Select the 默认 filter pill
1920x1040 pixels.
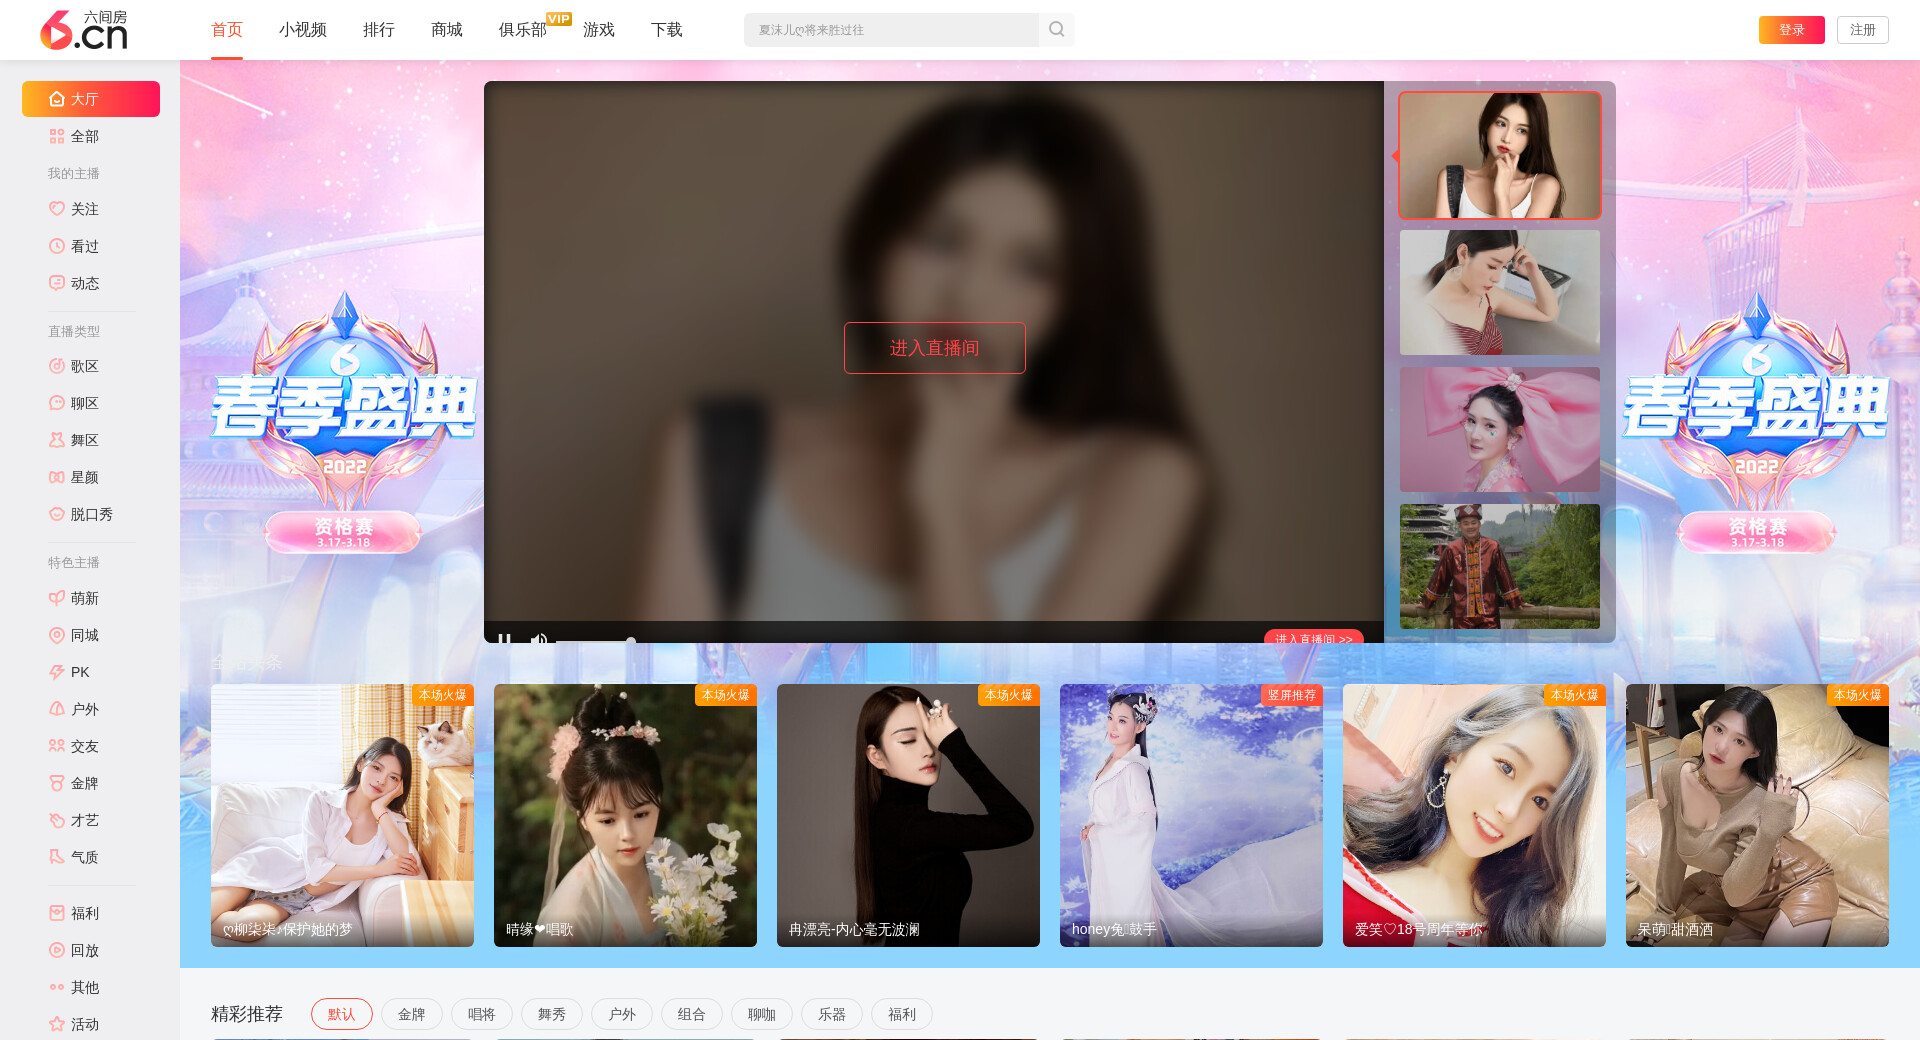point(341,1014)
